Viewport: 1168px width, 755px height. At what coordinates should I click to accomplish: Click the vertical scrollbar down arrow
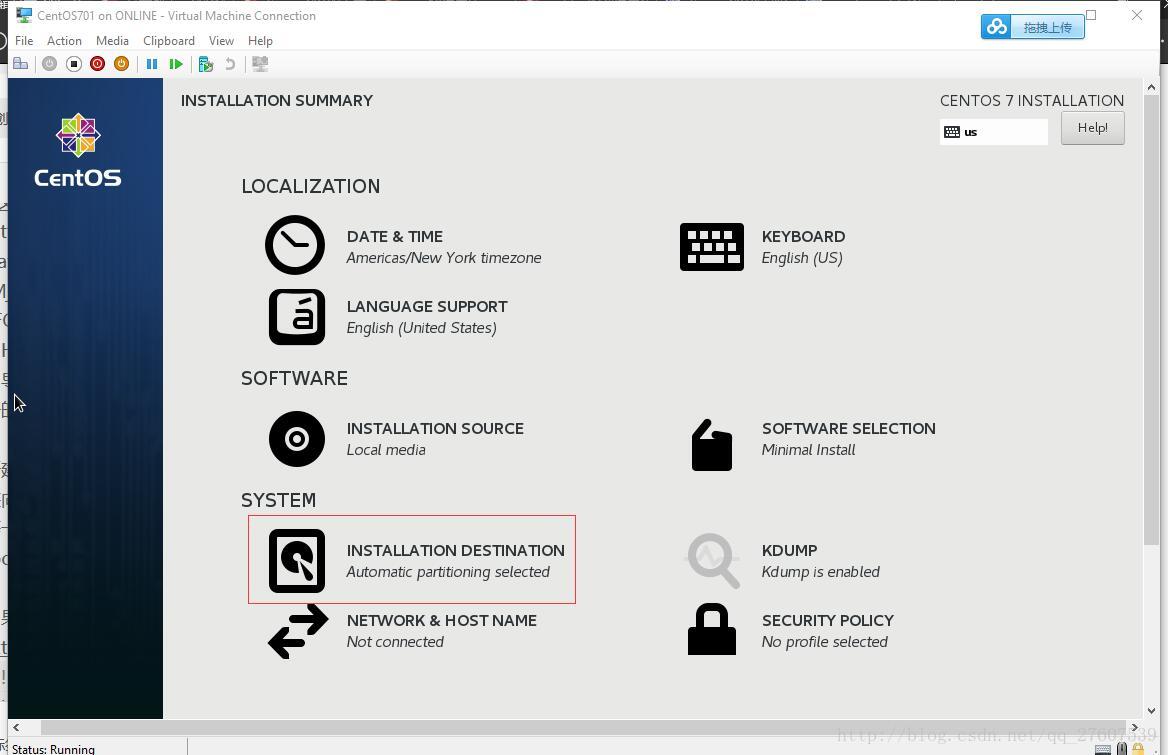[1152, 710]
